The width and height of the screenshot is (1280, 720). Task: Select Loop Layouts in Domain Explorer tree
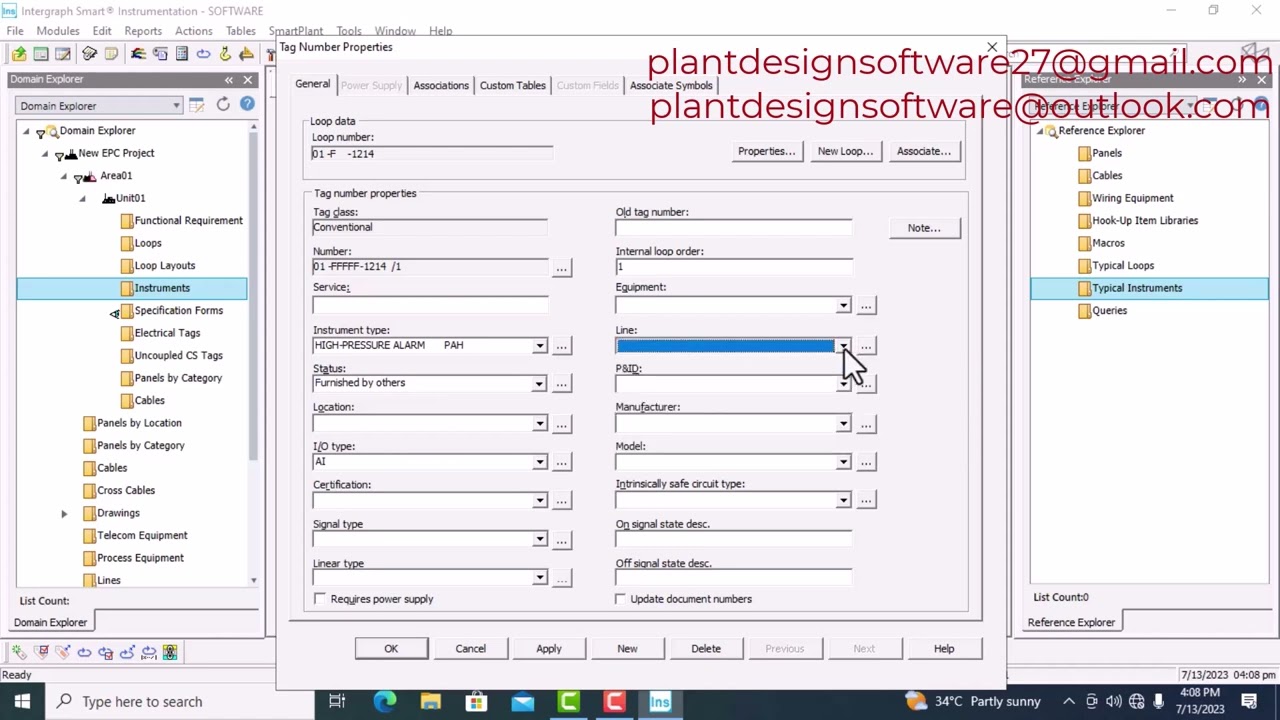[x=165, y=265]
